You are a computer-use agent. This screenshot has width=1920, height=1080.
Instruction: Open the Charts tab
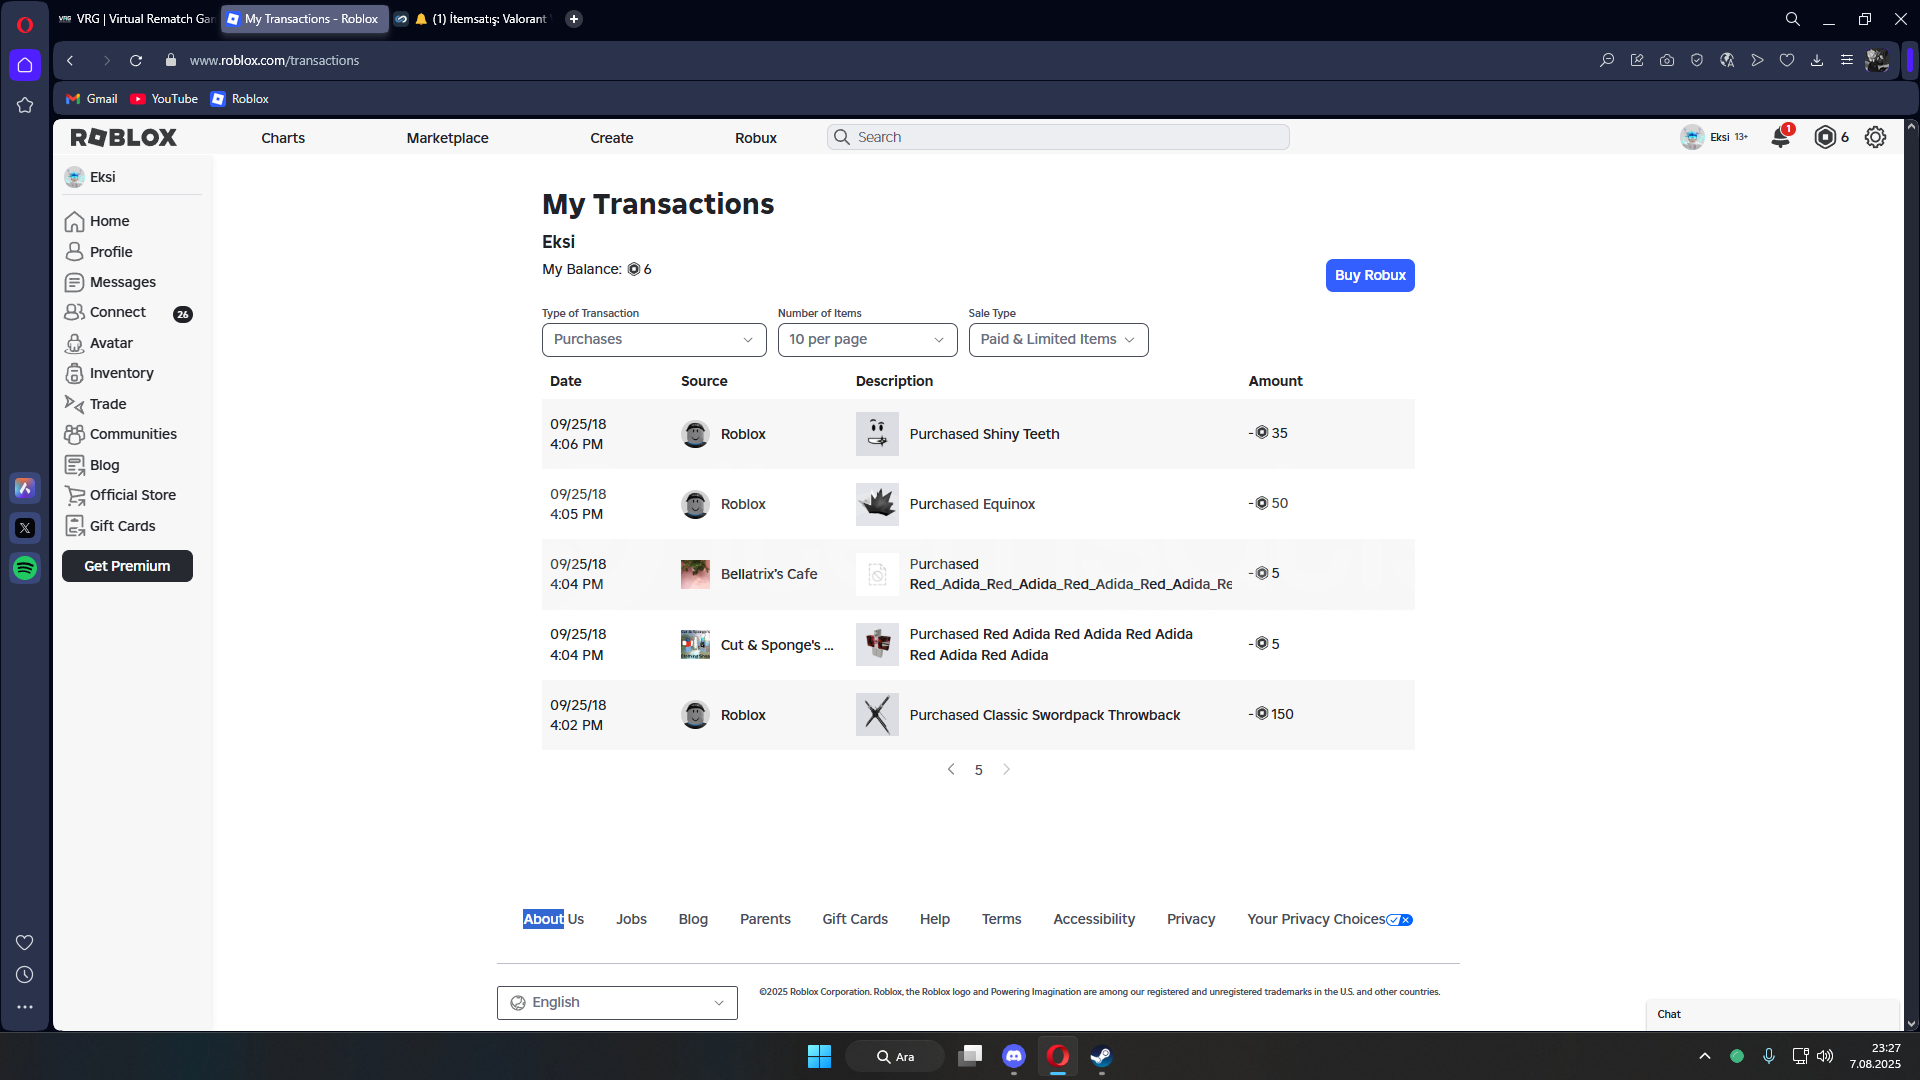coord(283,138)
